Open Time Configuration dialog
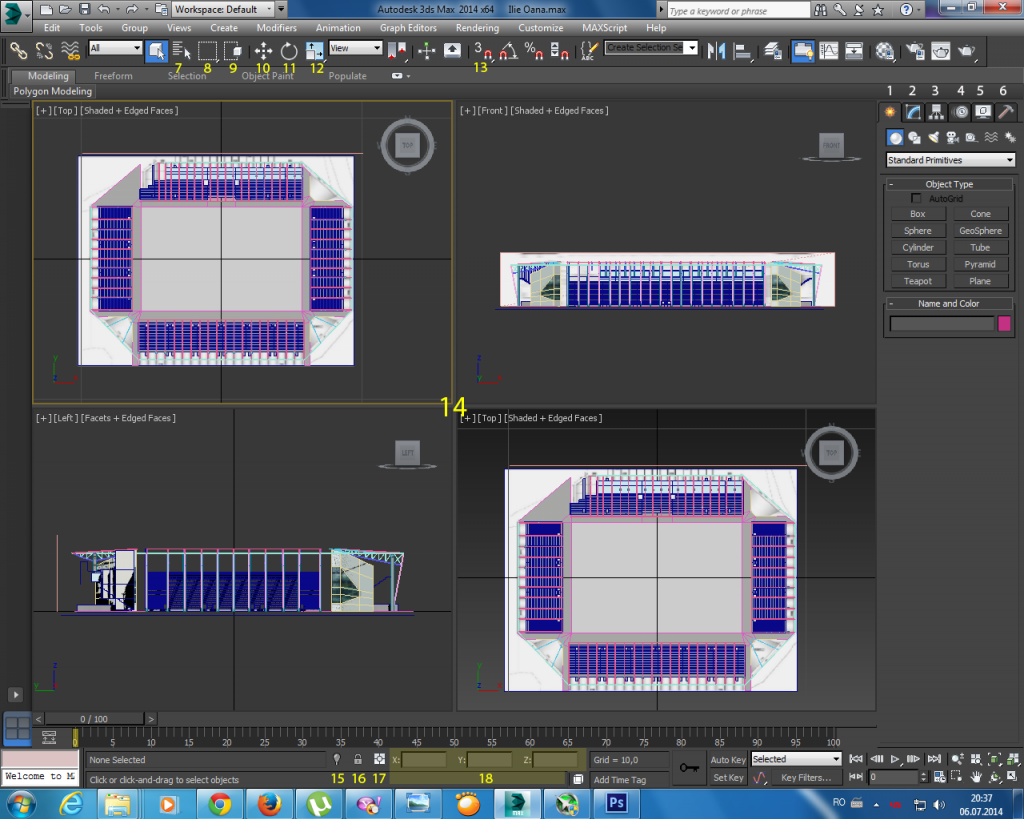 [939, 777]
